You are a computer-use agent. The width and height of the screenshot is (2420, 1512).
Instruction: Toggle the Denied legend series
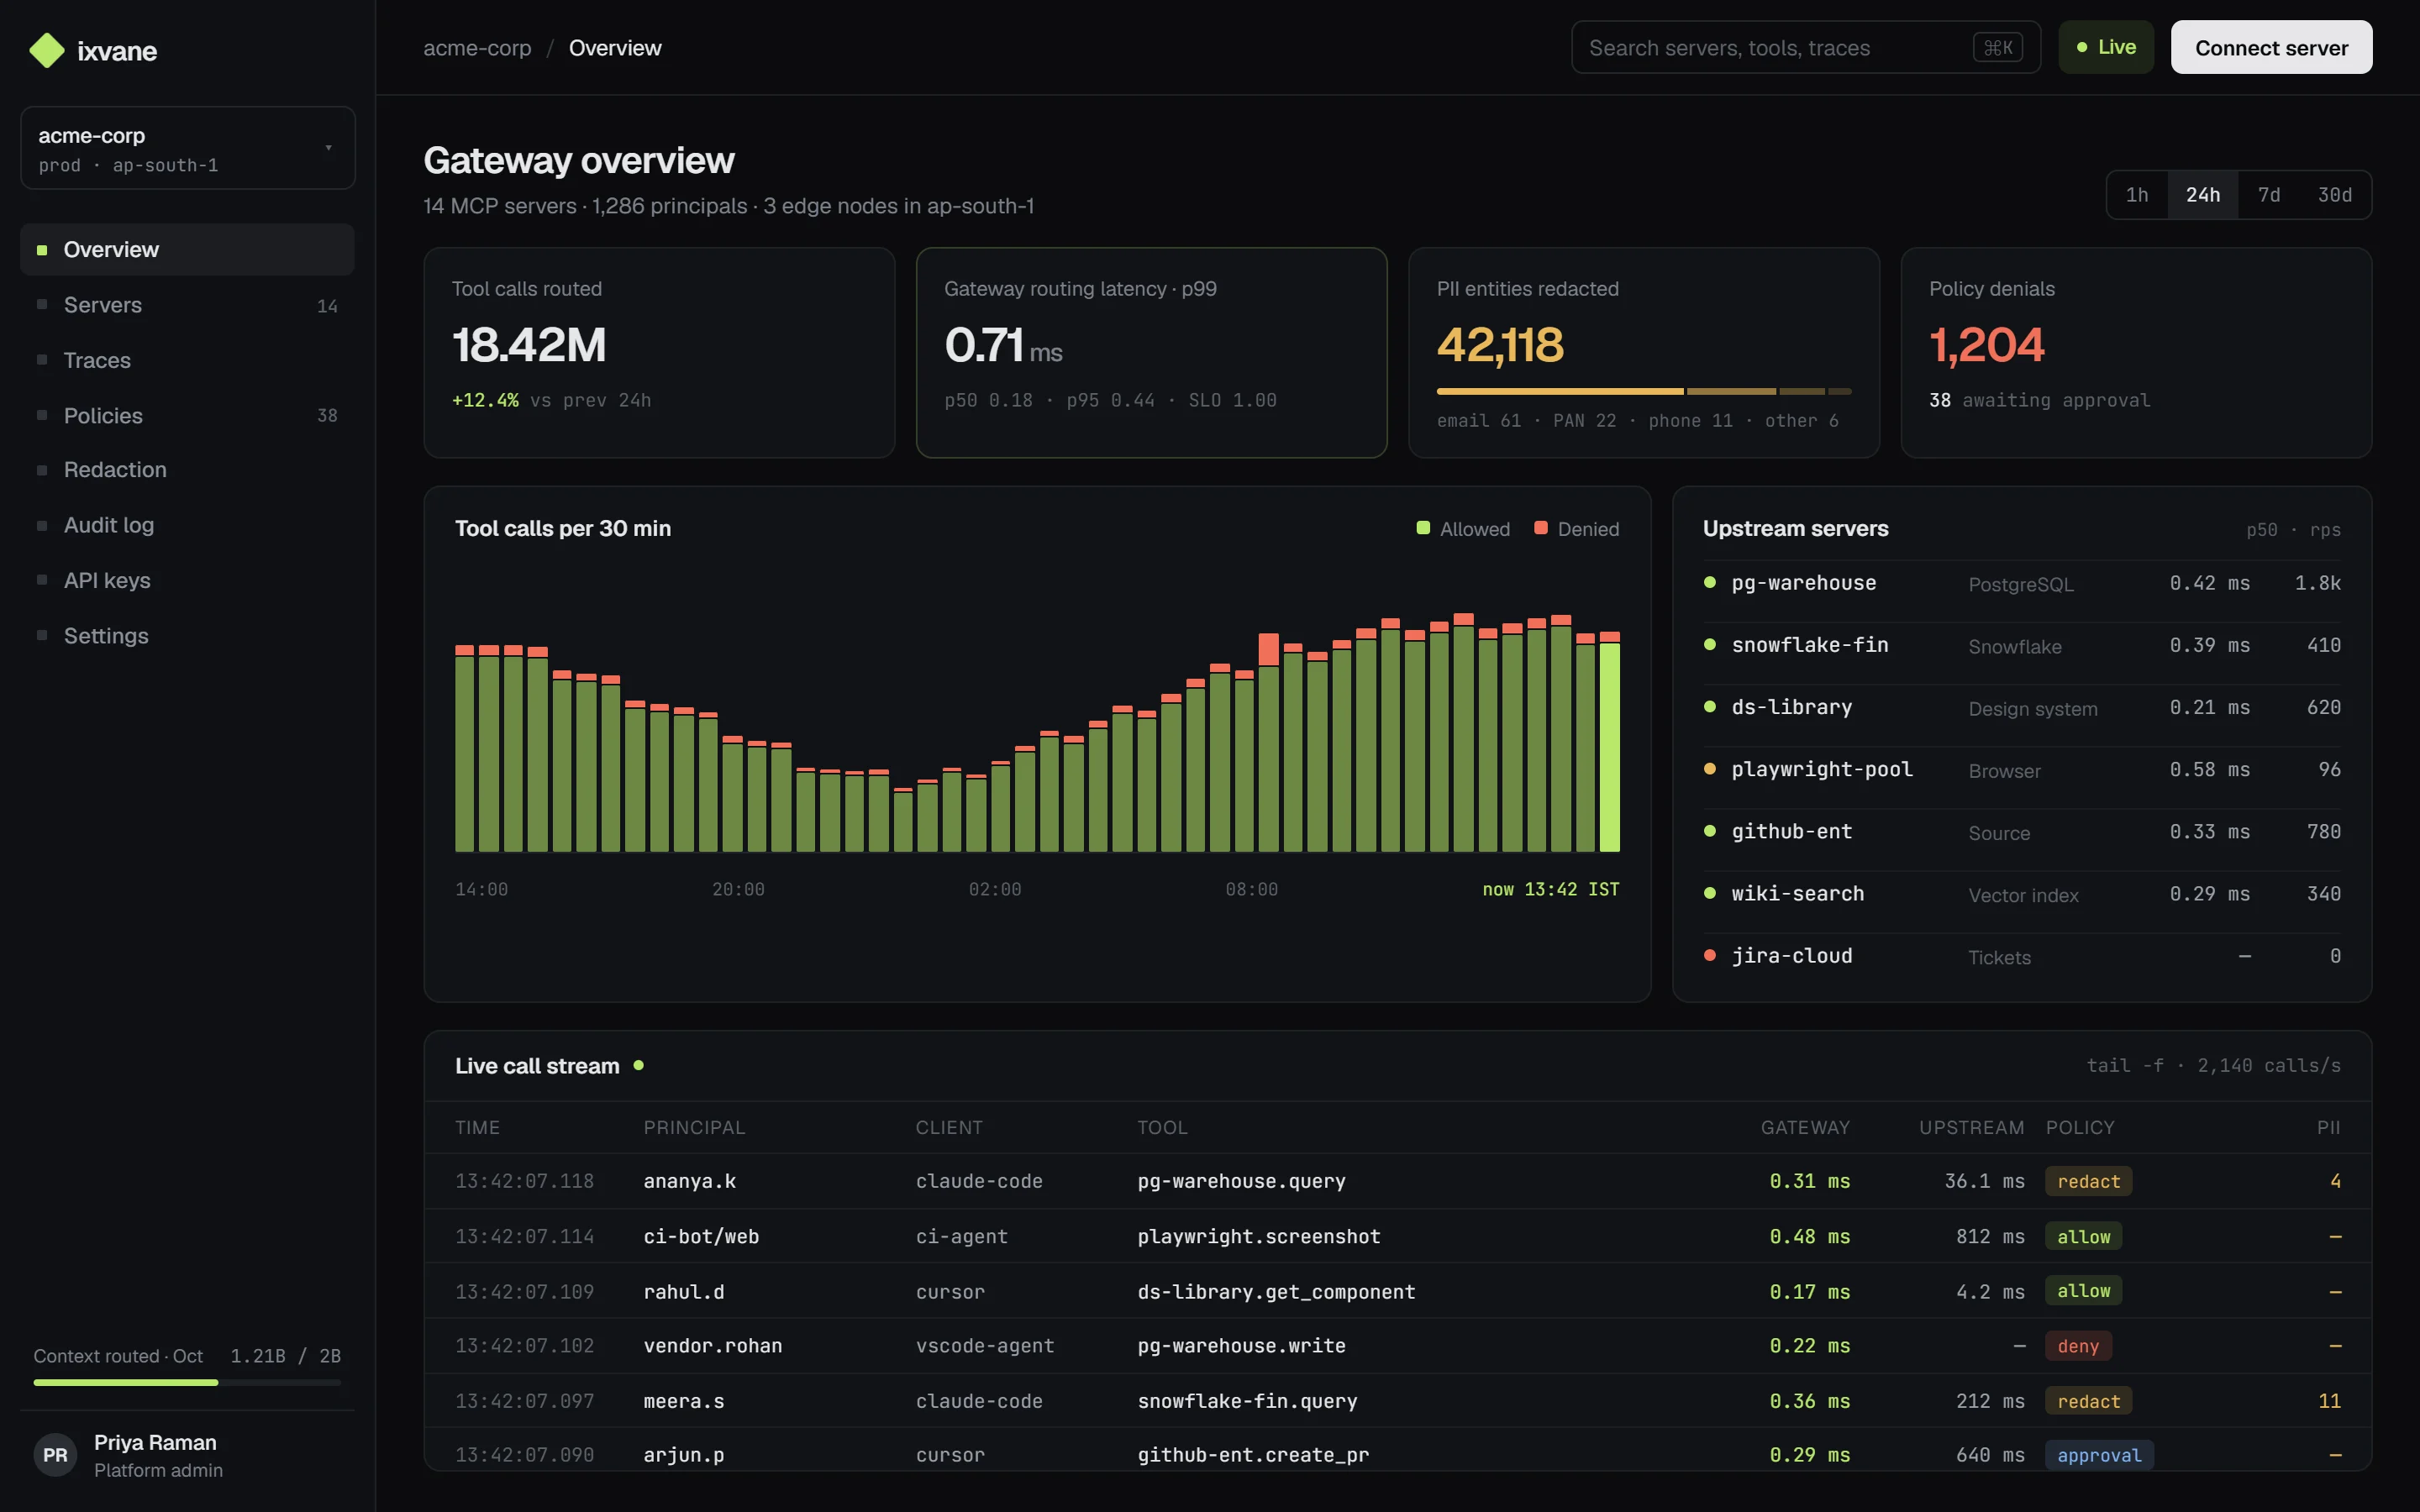(1577, 529)
